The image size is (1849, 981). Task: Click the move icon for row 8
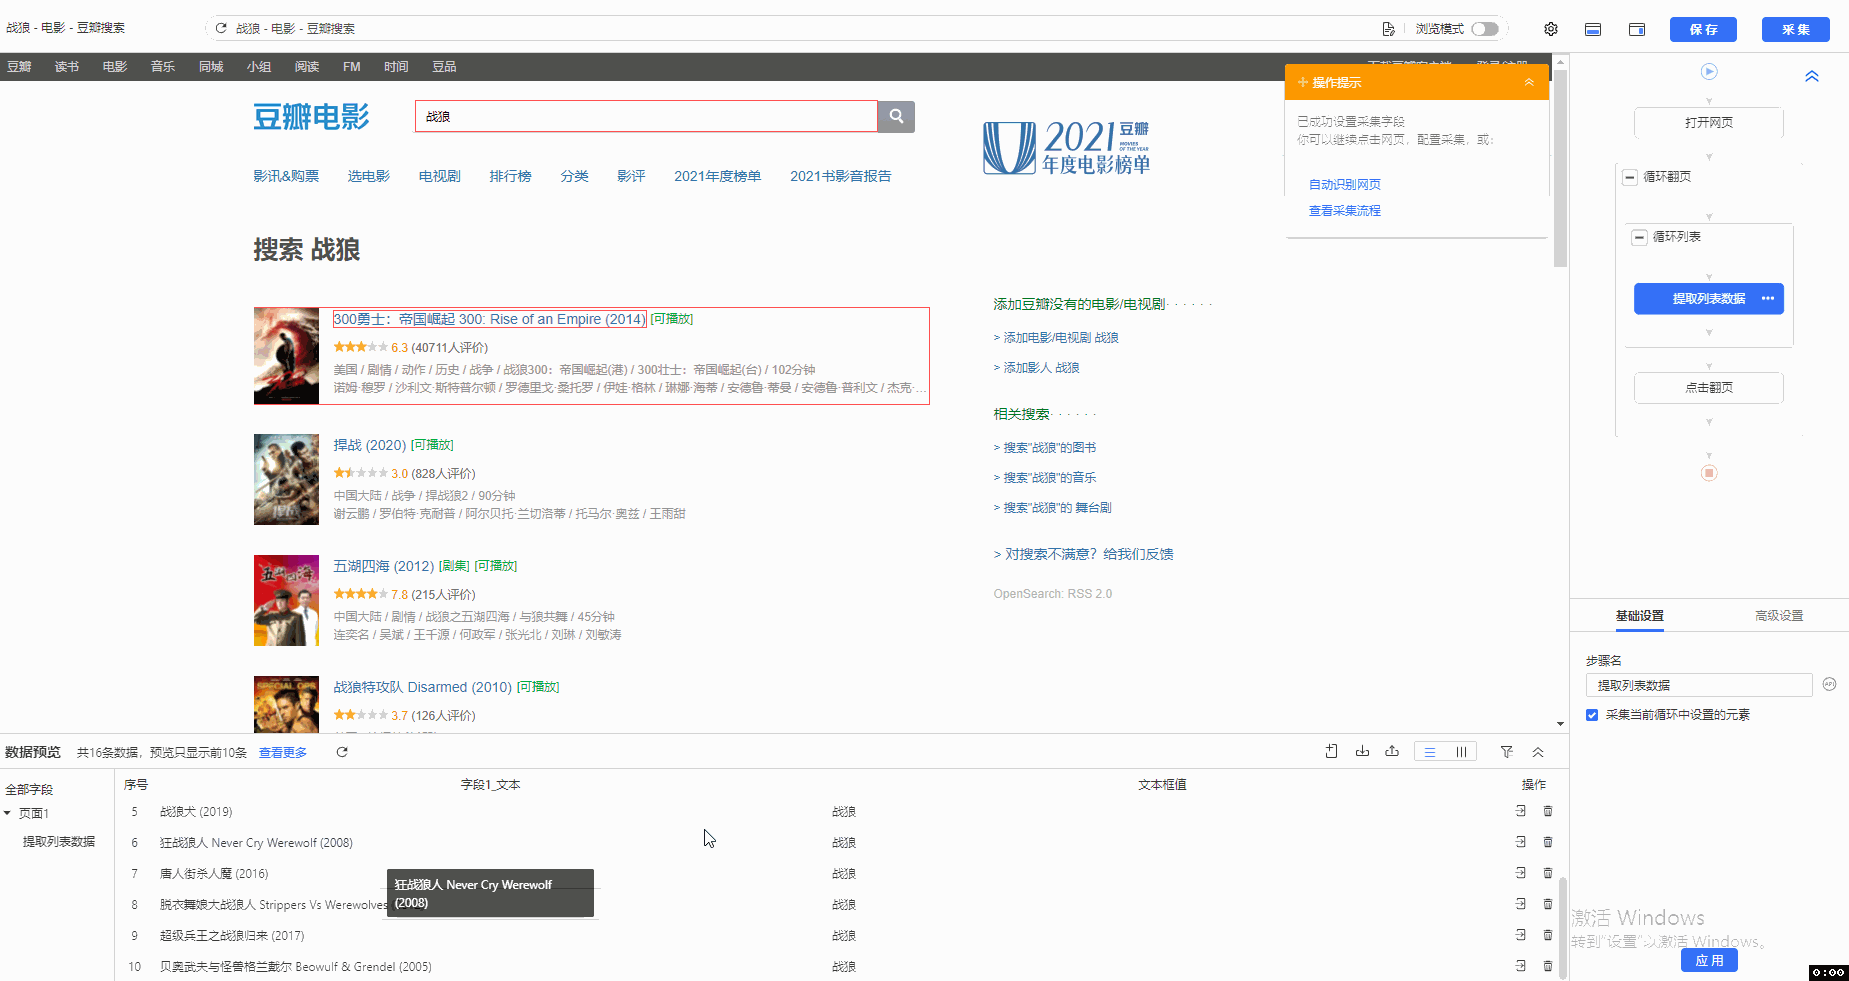click(x=1520, y=904)
